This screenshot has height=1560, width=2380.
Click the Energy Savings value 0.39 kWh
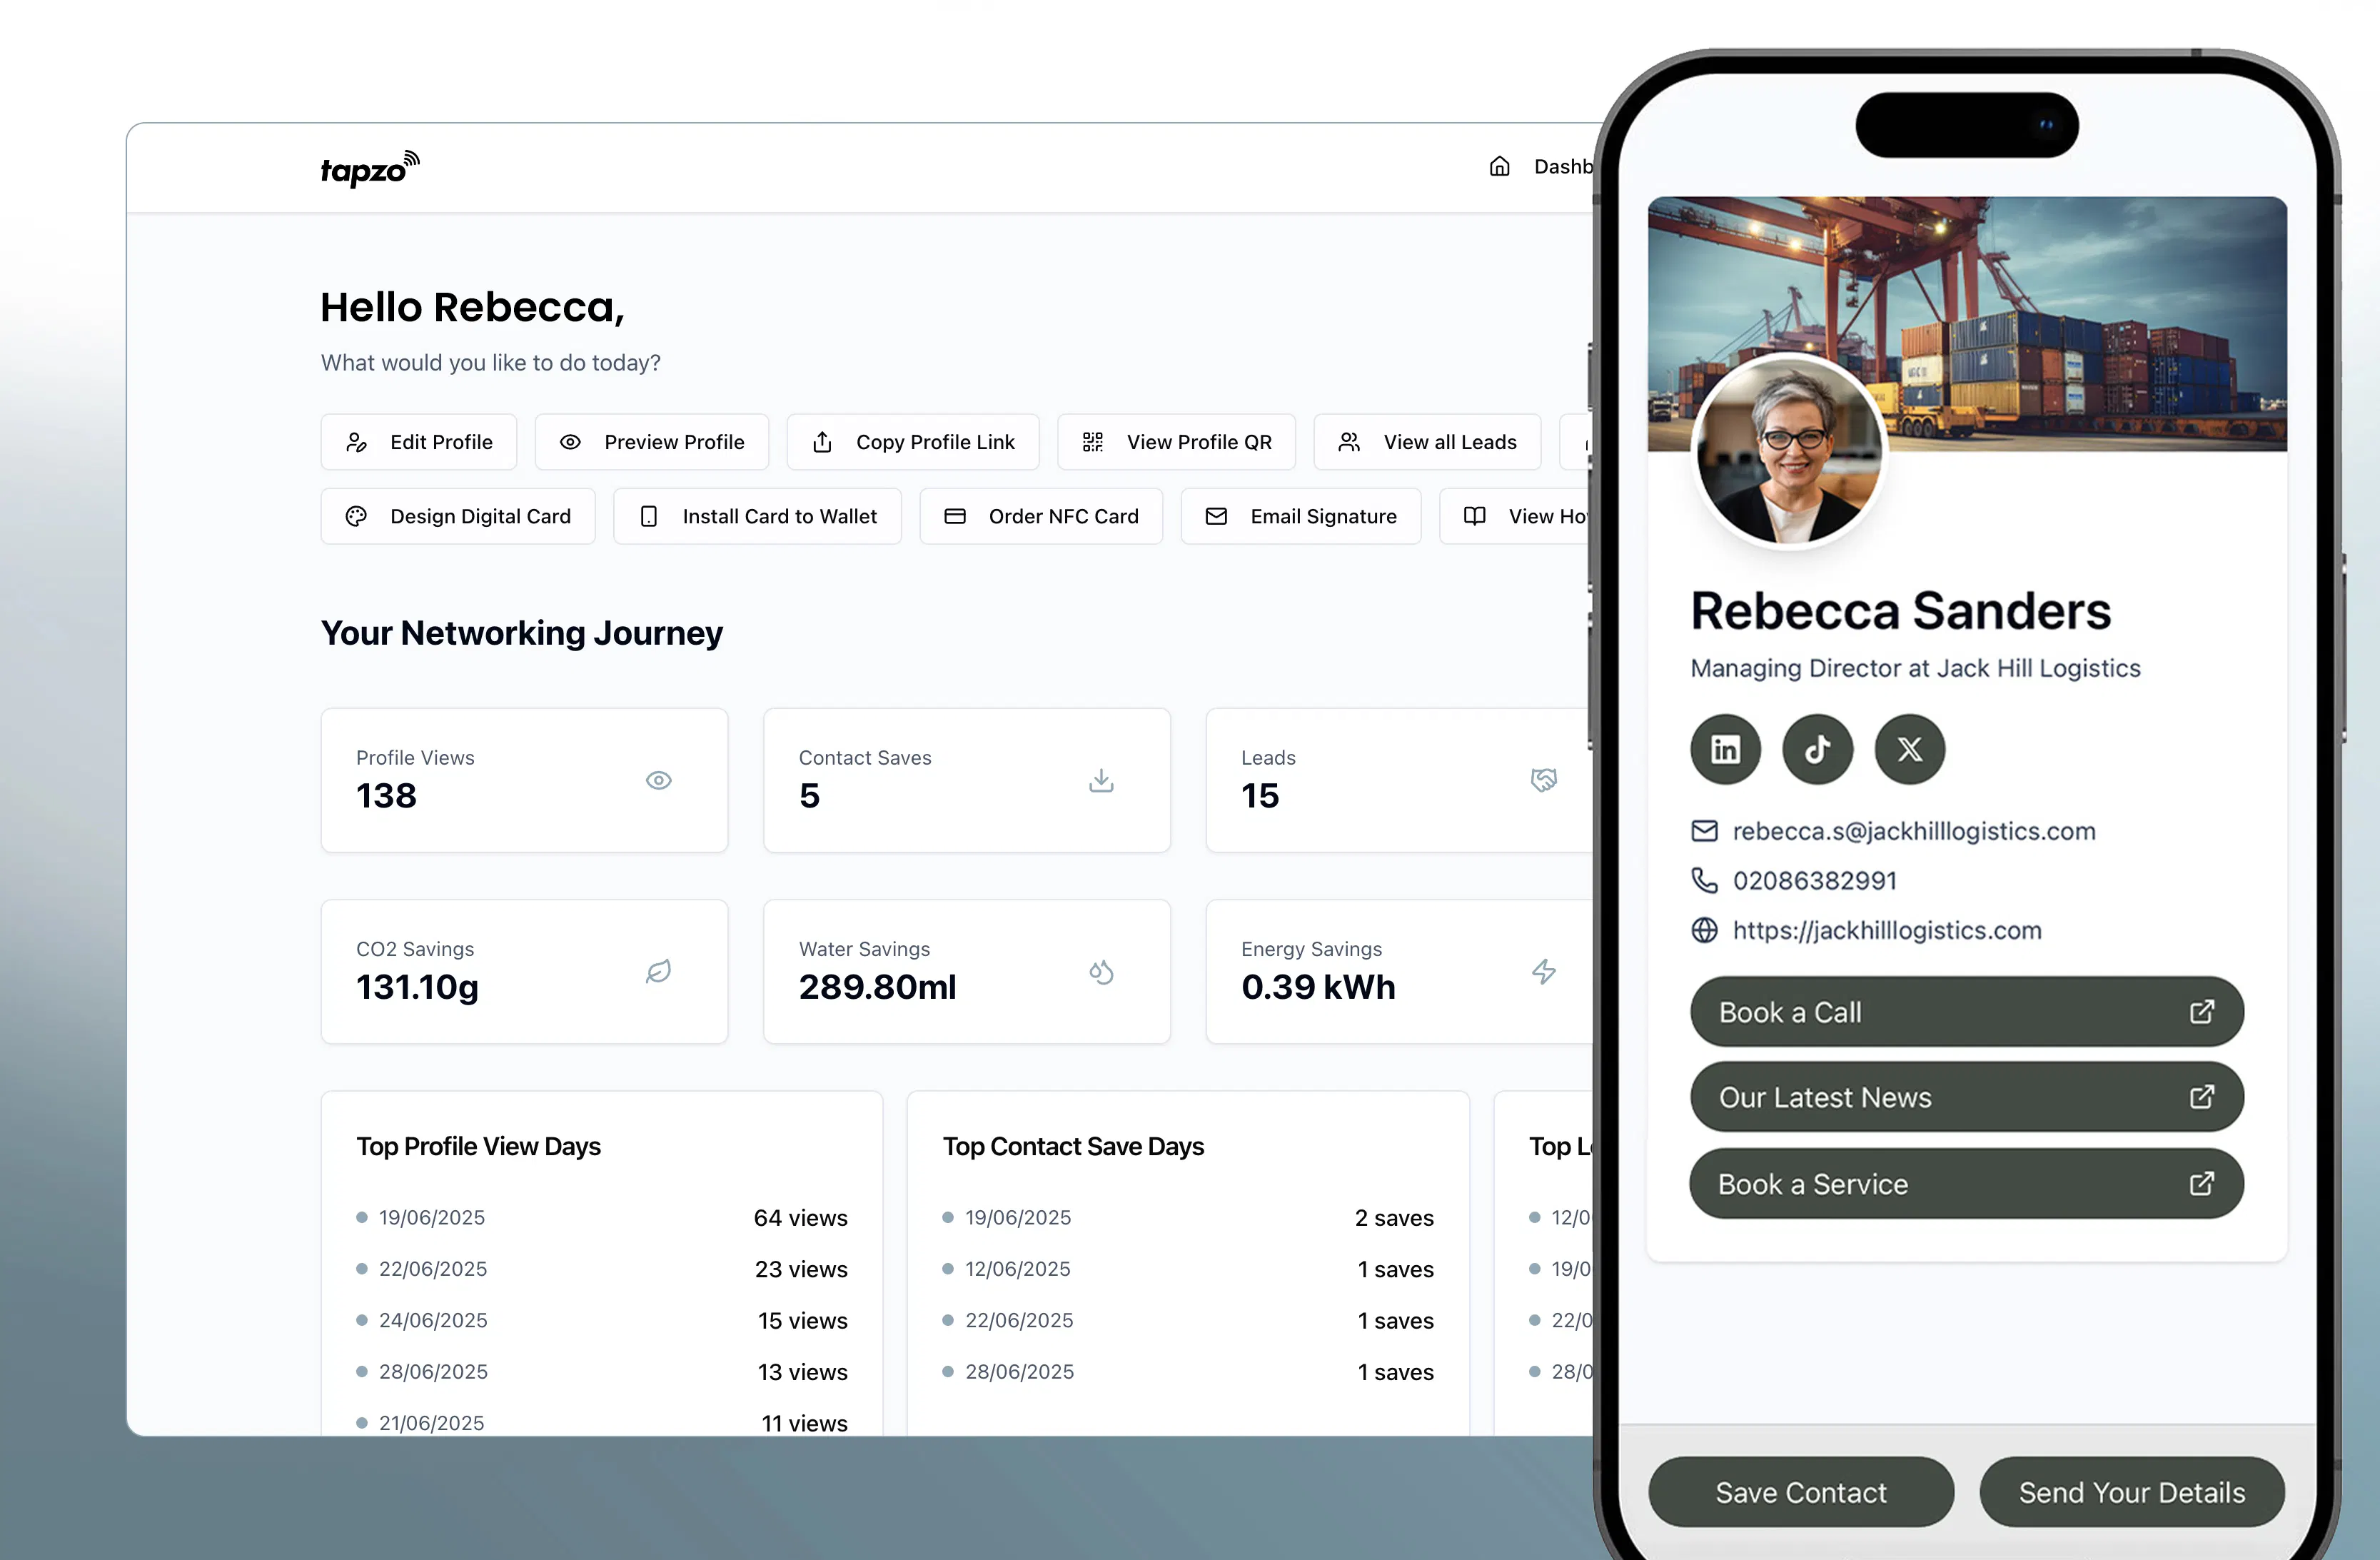coord(1318,987)
